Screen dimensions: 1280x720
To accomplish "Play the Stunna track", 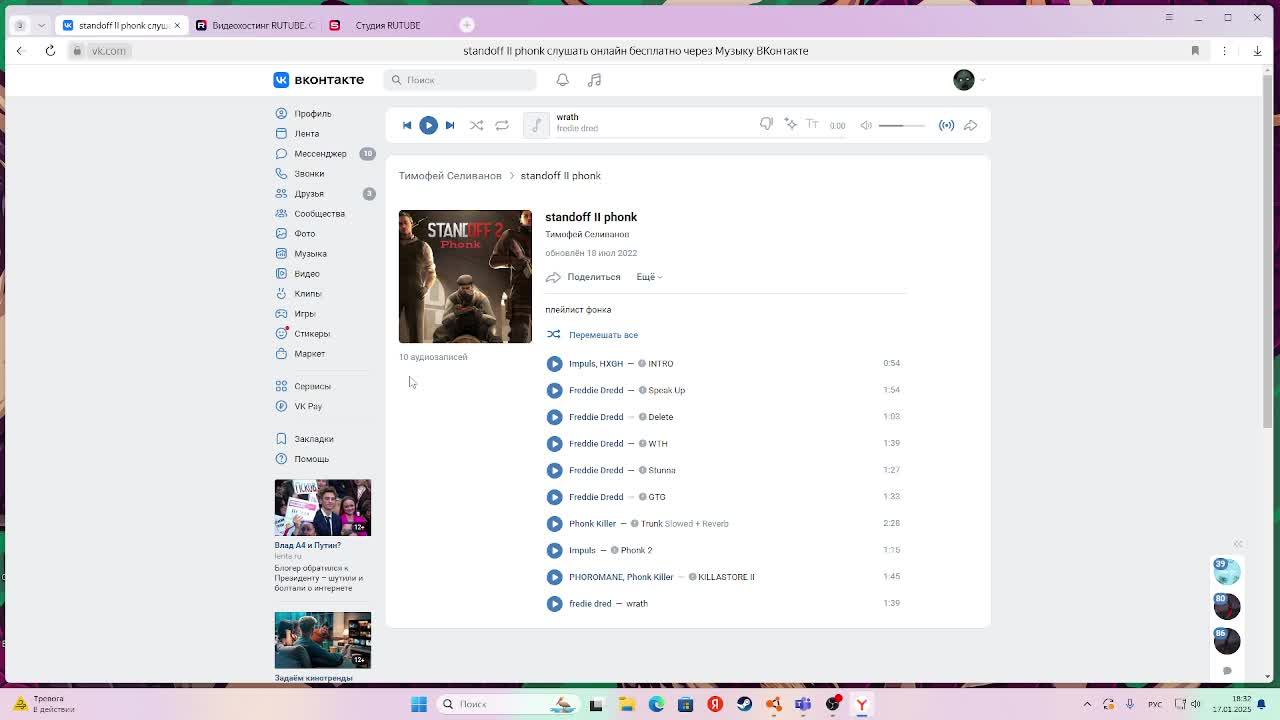I will tap(554, 470).
